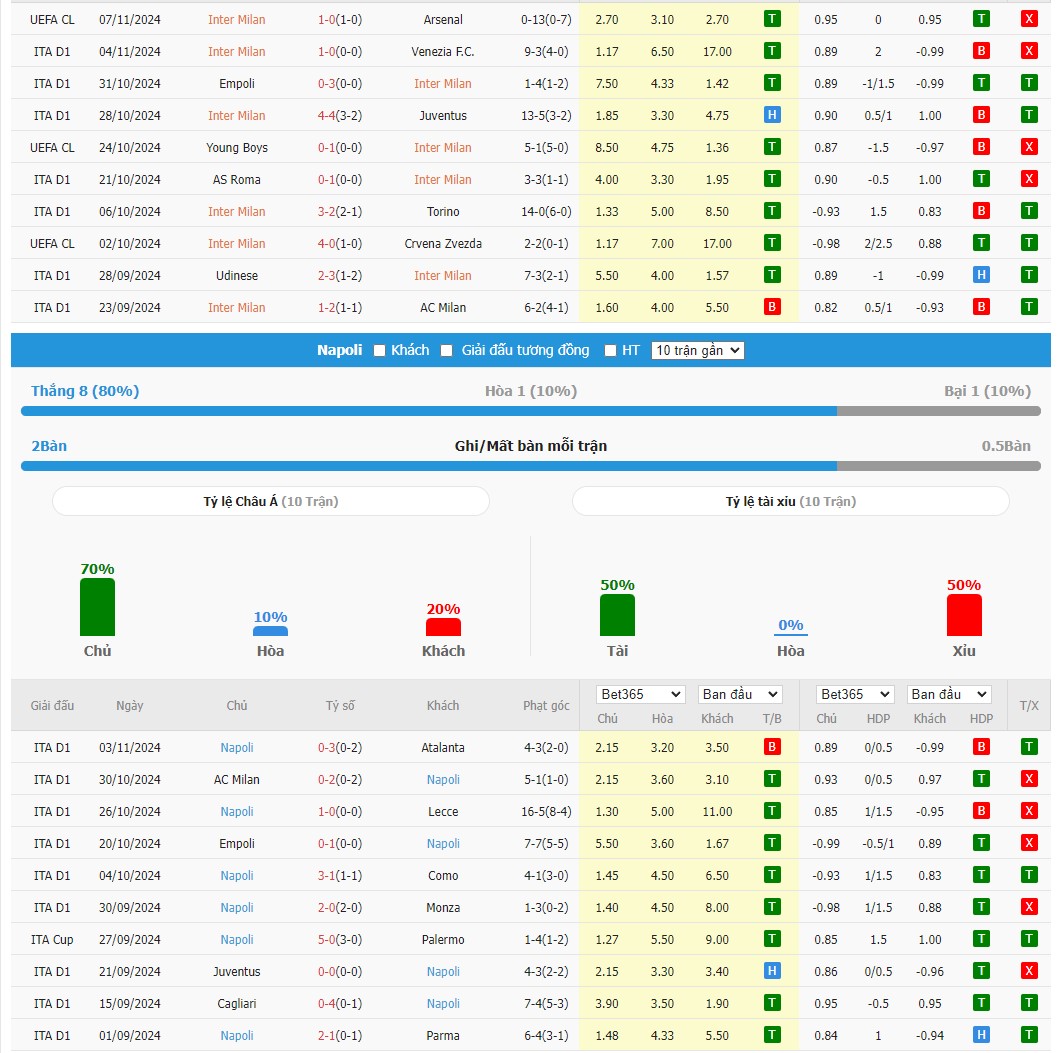
Task: Select Tỷ lệ tài xỉu (10 Trận) tab
Action: click(790, 501)
